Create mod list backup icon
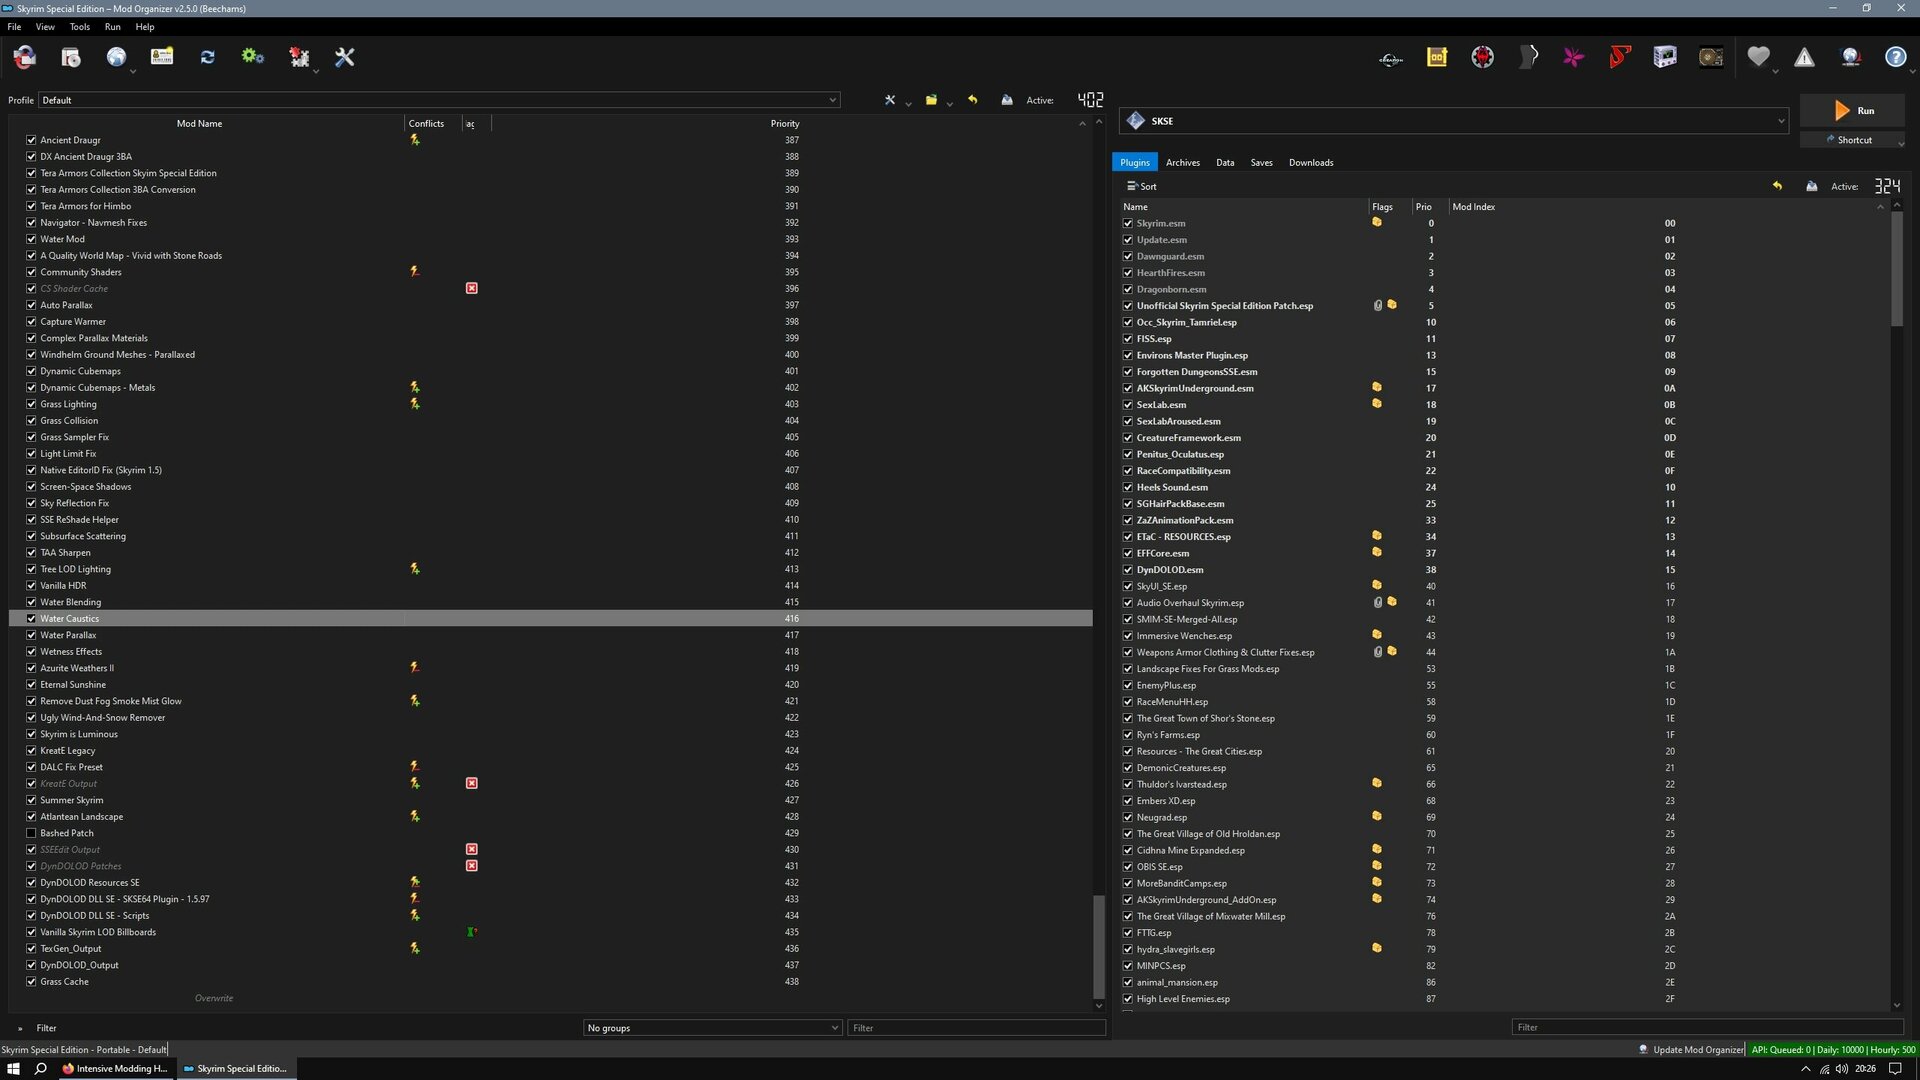The width and height of the screenshot is (1920, 1080). pyautogui.click(x=1007, y=100)
